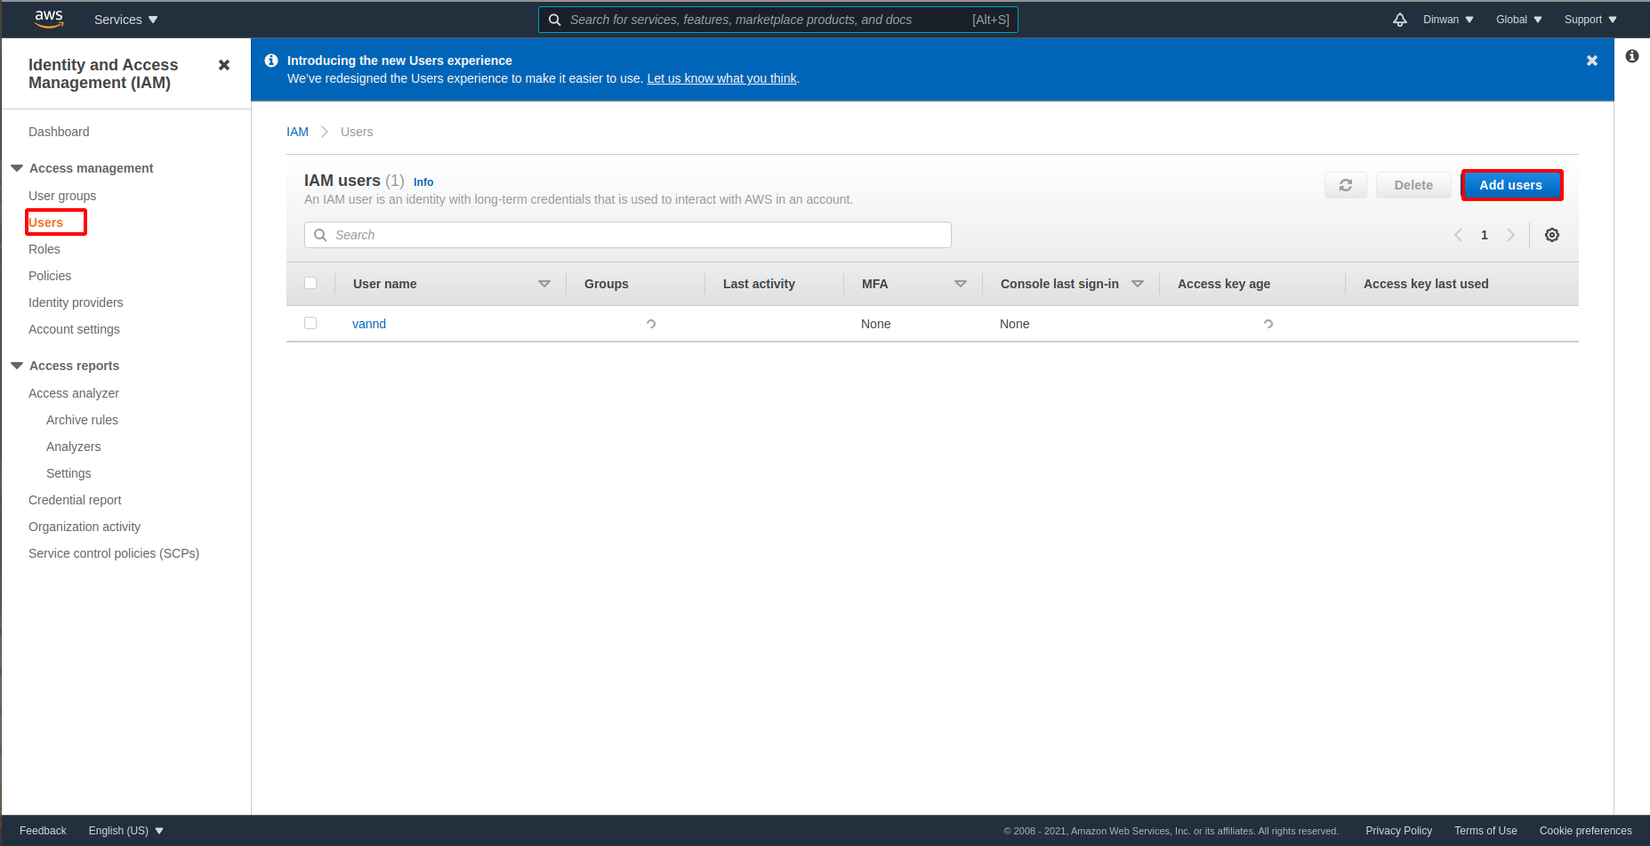
Task: Open Account settings
Action: pos(74,329)
